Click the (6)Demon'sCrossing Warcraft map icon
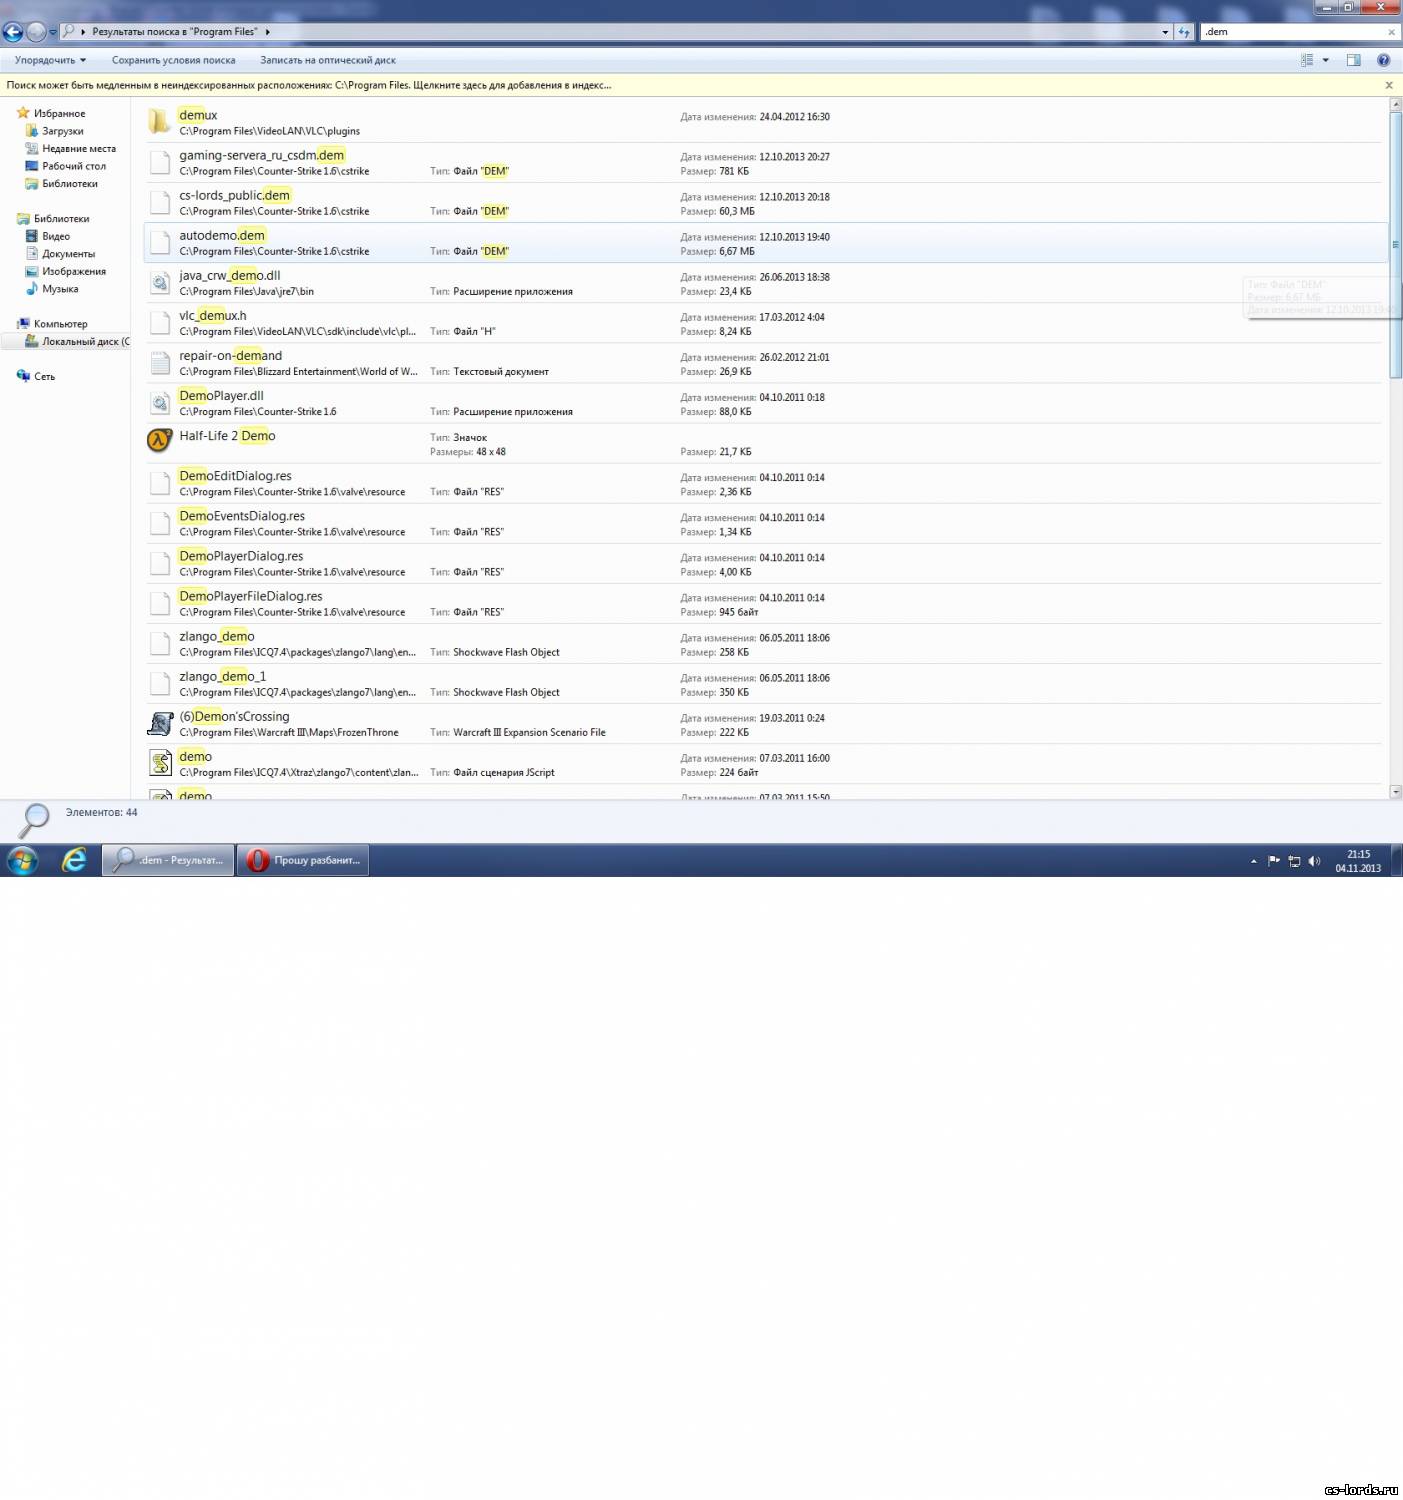1403x1500 pixels. 160,723
